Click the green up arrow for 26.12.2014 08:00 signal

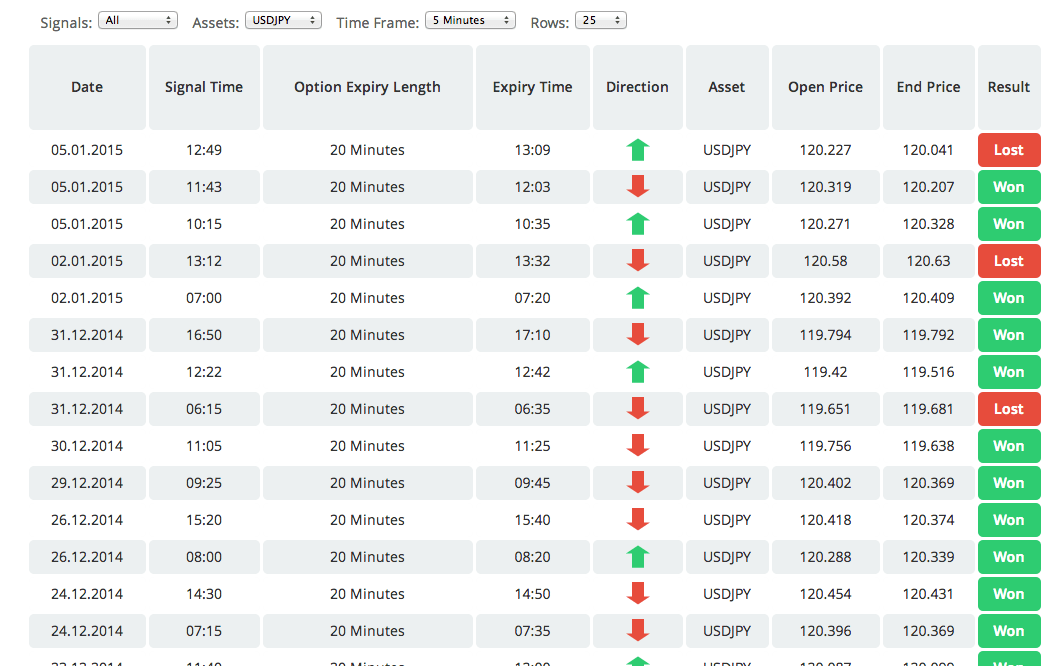[638, 557]
